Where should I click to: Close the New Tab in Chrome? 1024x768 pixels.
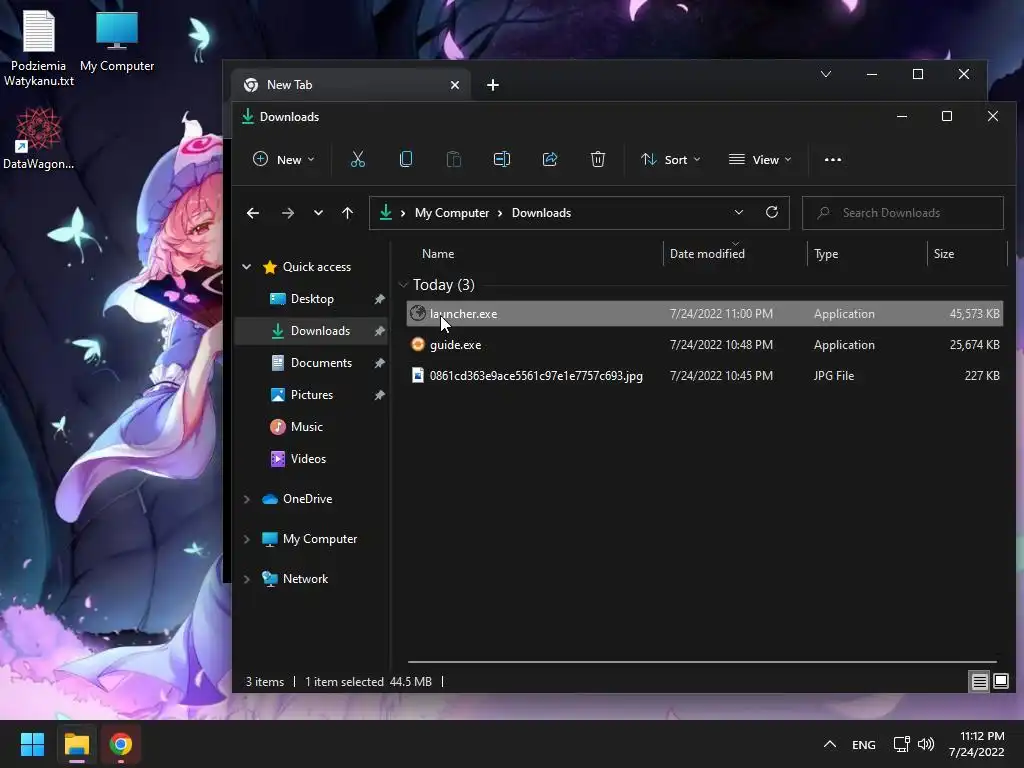455,85
